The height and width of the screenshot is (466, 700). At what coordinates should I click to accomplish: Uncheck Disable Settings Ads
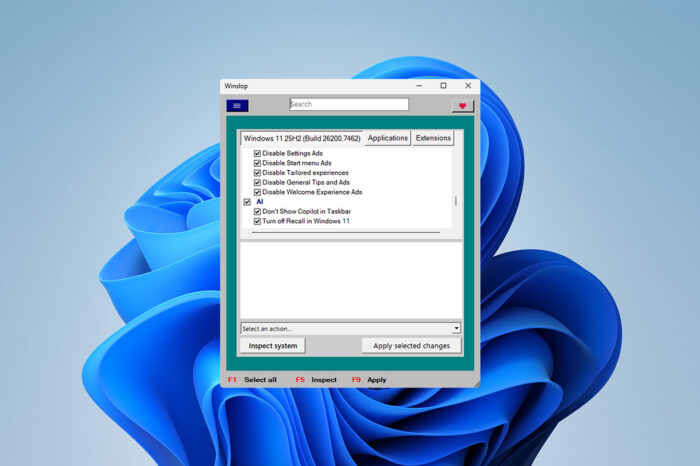pos(257,153)
